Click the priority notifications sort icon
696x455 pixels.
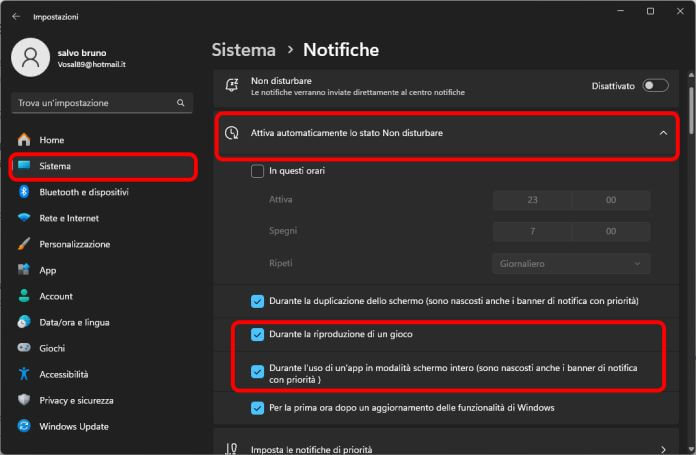pyautogui.click(x=231, y=448)
